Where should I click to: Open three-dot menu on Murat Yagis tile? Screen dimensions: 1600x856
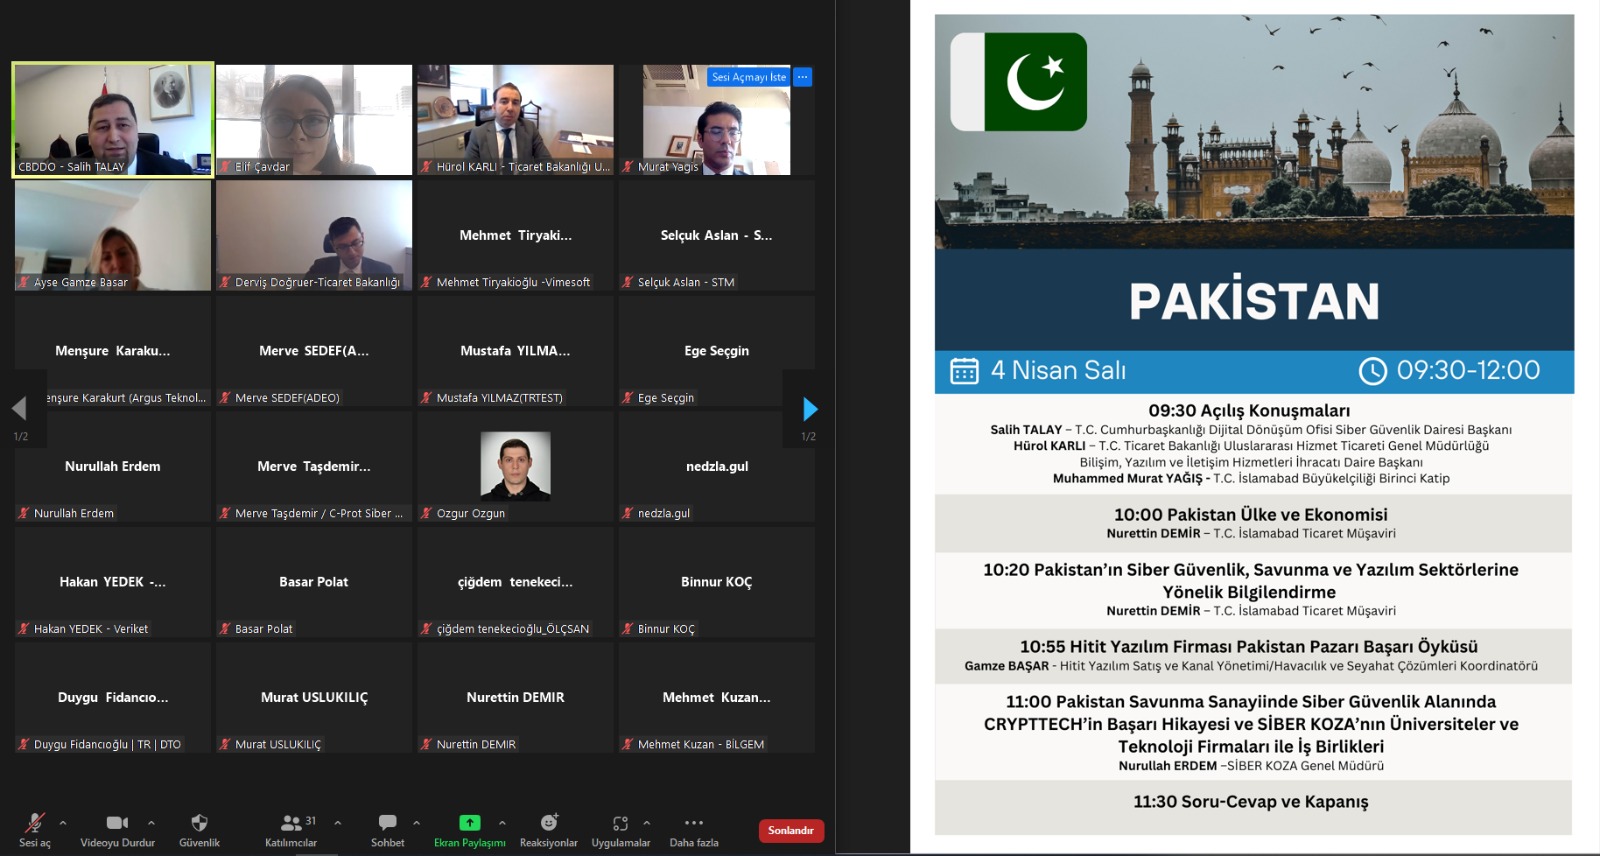point(803,77)
